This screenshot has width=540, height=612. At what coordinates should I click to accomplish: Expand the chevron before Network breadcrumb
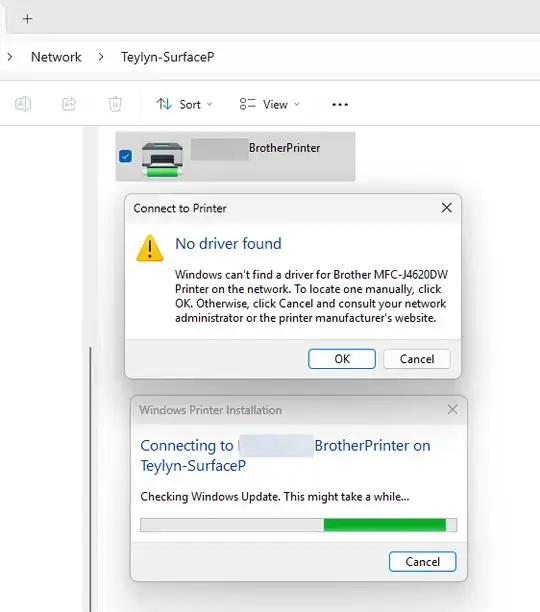(10, 57)
